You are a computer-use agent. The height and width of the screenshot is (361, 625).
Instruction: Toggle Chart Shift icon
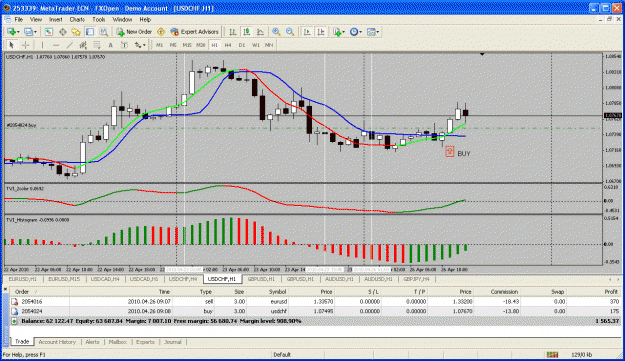pyautogui.click(x=321, y=32)
